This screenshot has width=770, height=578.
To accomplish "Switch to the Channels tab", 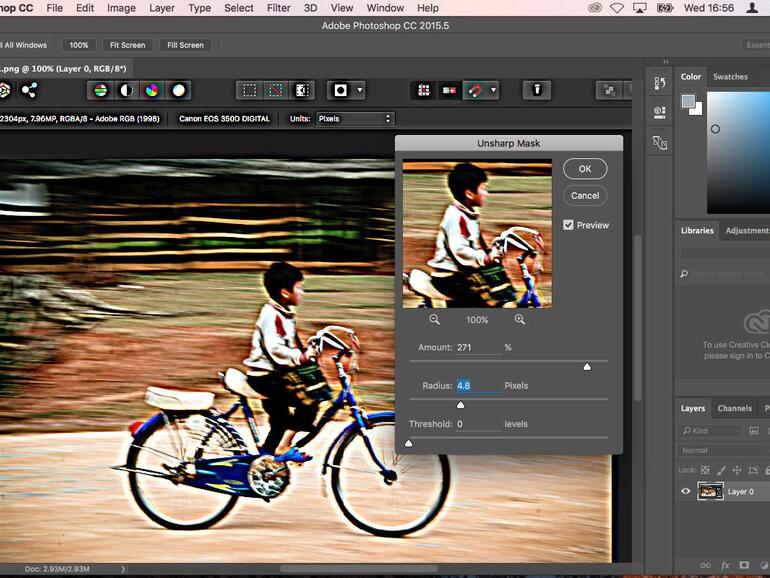I will pyautogui.click(x=734, y=408).
